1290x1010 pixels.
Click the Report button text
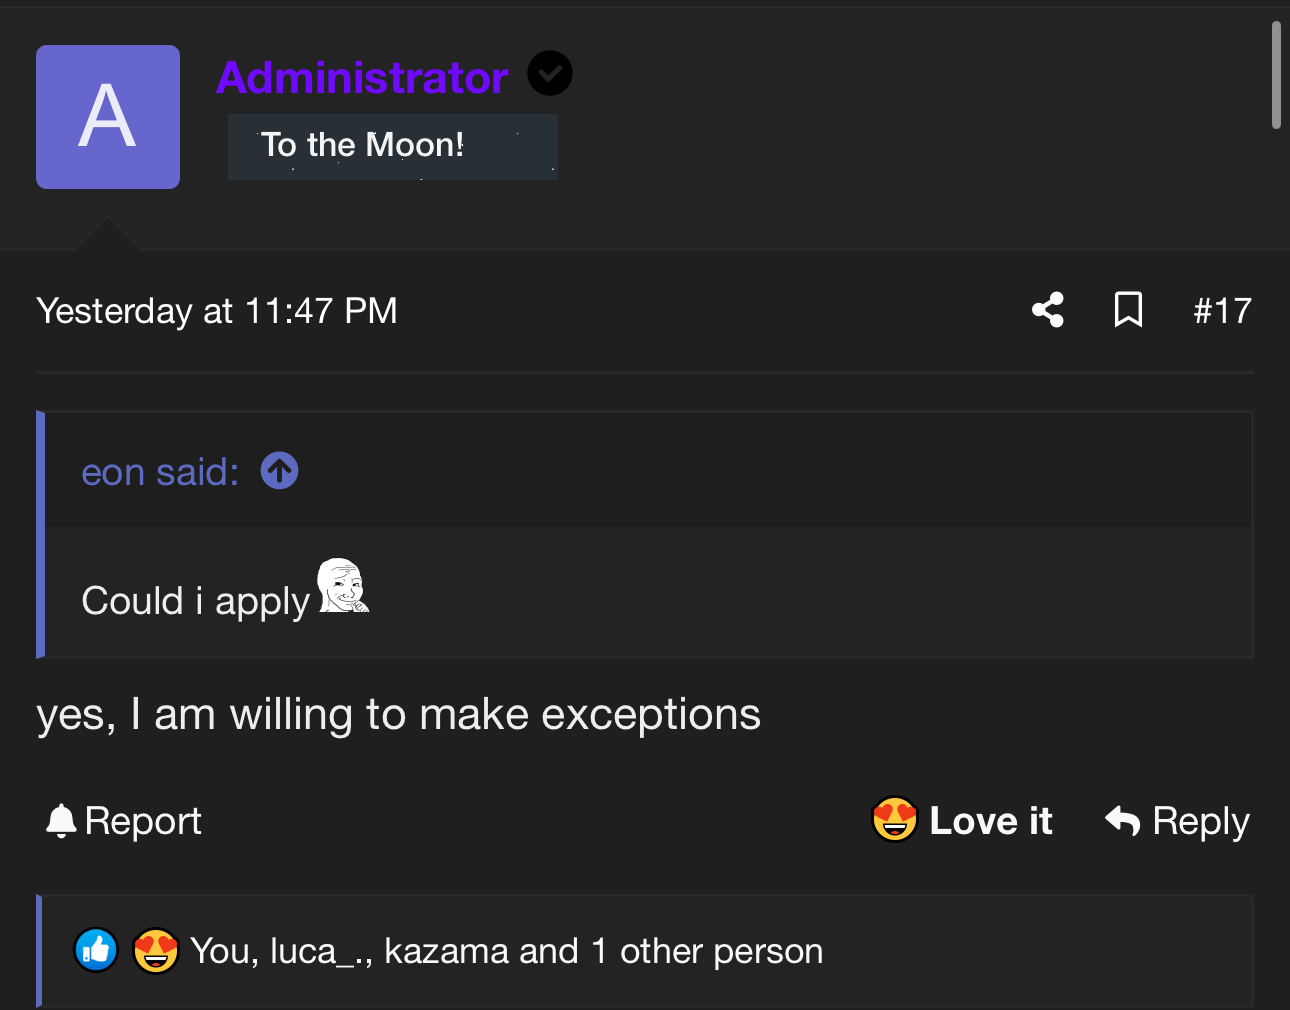(x=143, y=821)
